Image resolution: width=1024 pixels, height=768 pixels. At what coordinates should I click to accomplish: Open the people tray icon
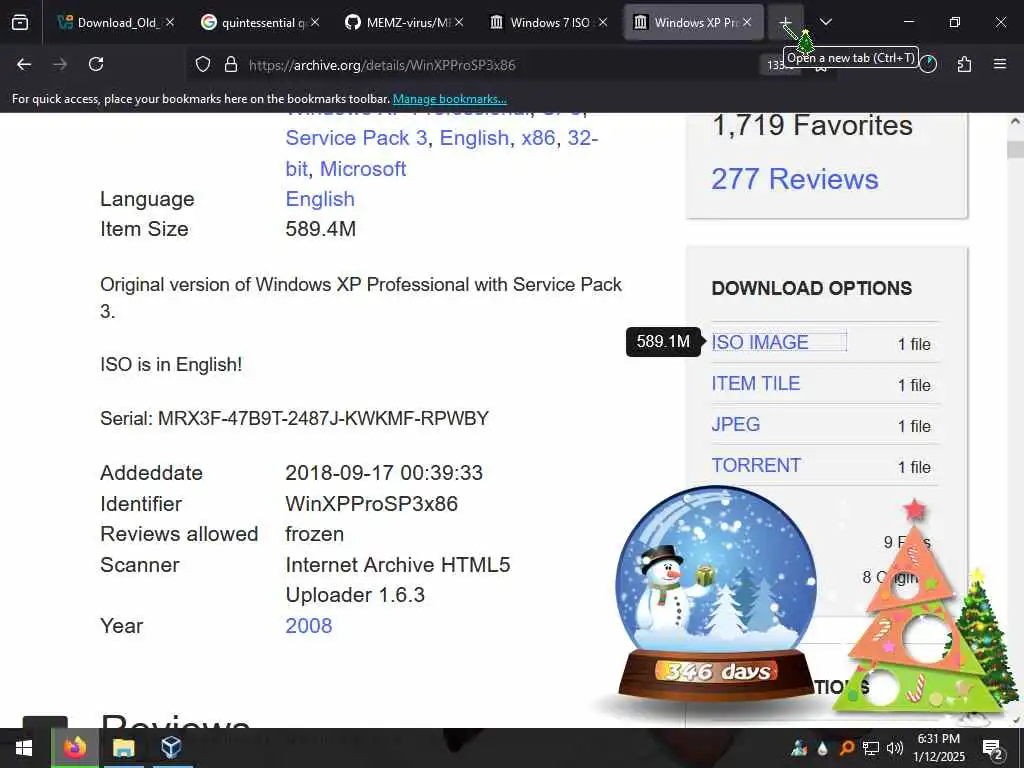(x=799, y=748)
